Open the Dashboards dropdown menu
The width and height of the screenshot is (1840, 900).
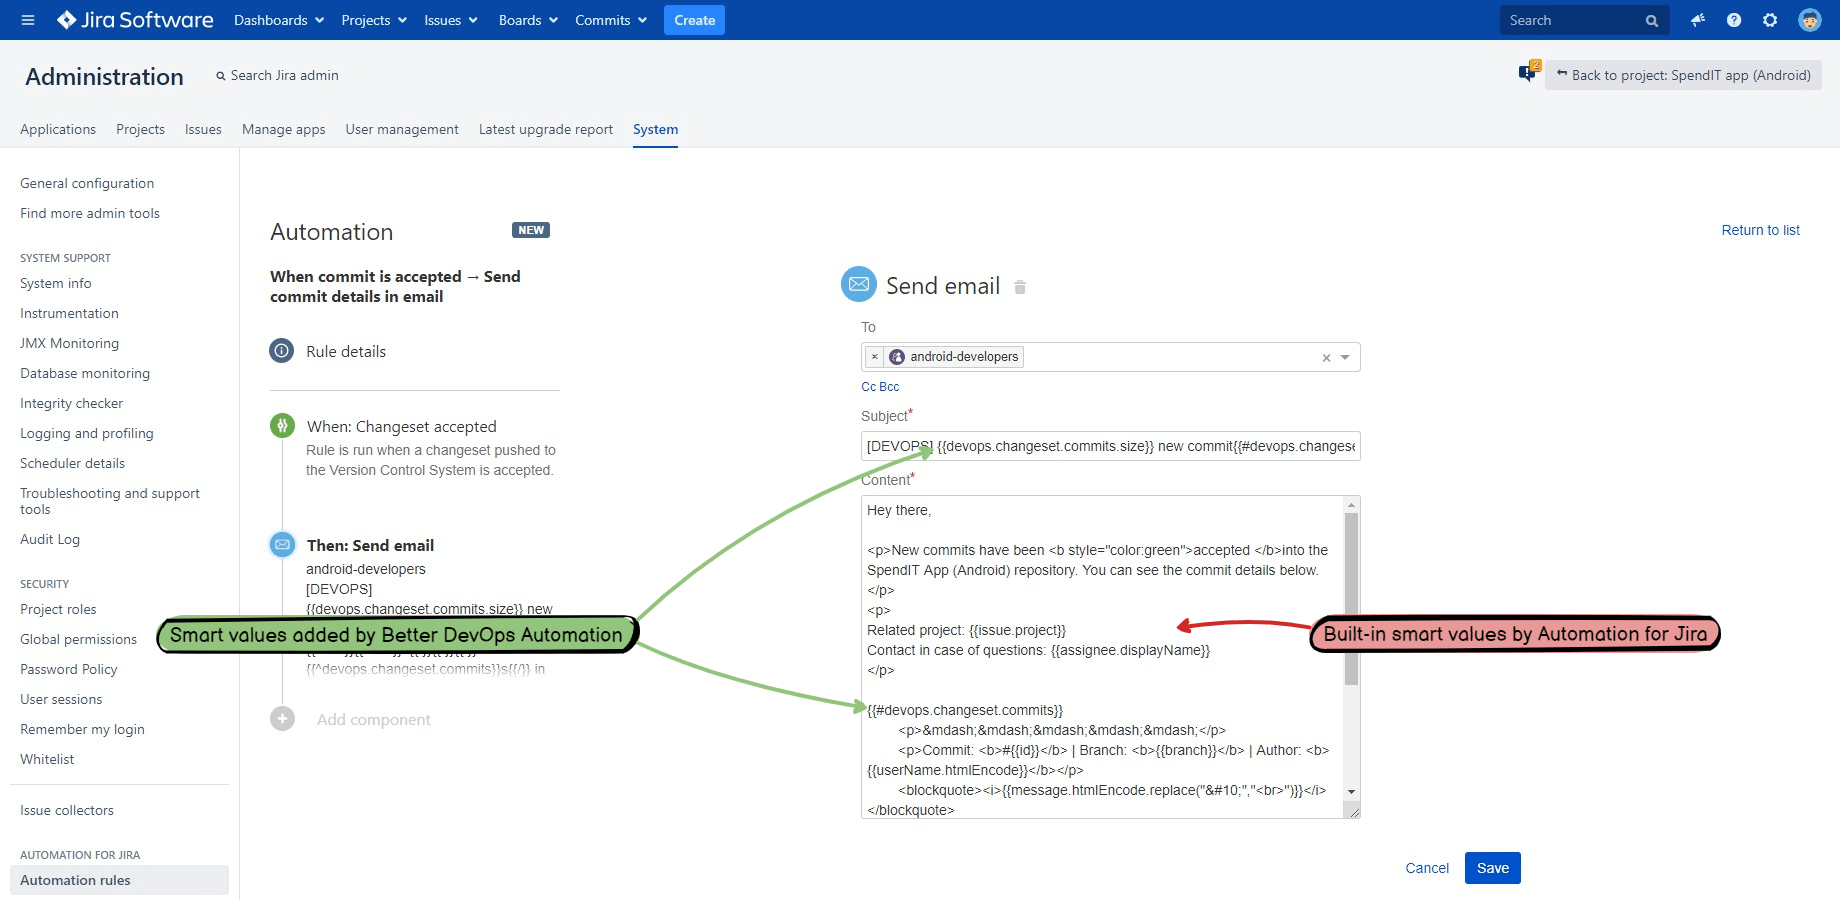point(279,20)
